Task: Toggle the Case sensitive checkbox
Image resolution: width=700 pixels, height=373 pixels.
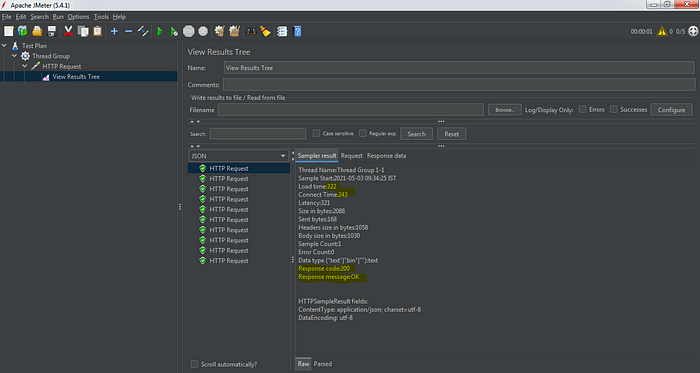Action: click(317, 133)
